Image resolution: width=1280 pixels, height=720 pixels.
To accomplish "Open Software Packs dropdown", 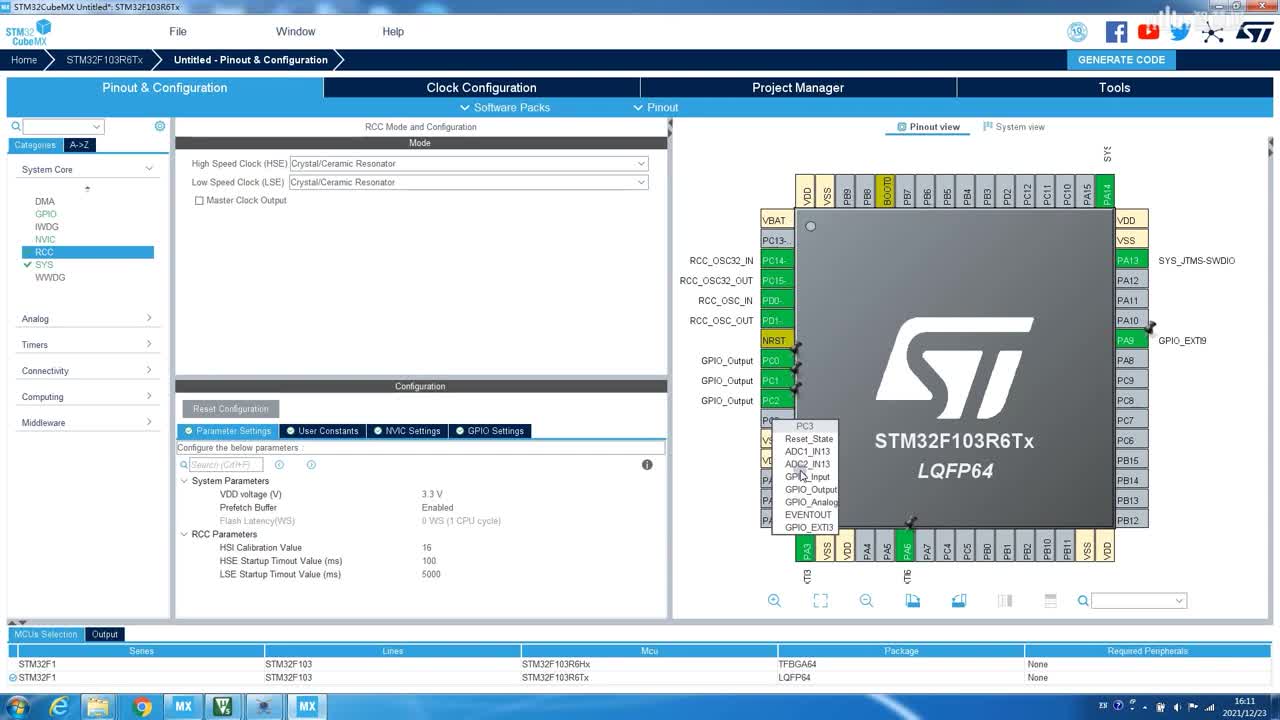I will pos(505,108).
